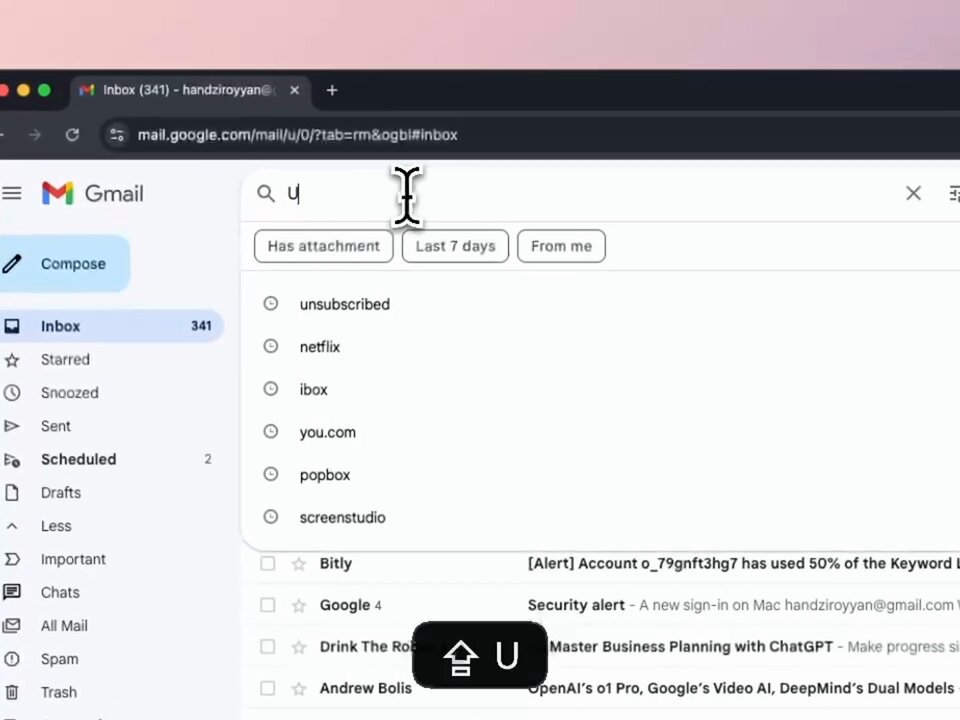
Task: Click the history clock icon beside 'popbox'
Action: pyautogui.click(x=271, y=474)
